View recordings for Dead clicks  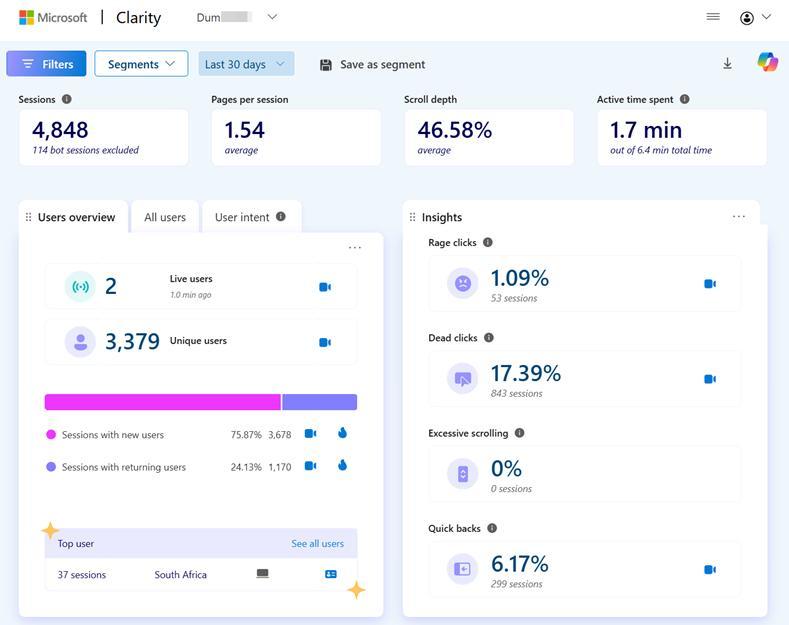710,379
